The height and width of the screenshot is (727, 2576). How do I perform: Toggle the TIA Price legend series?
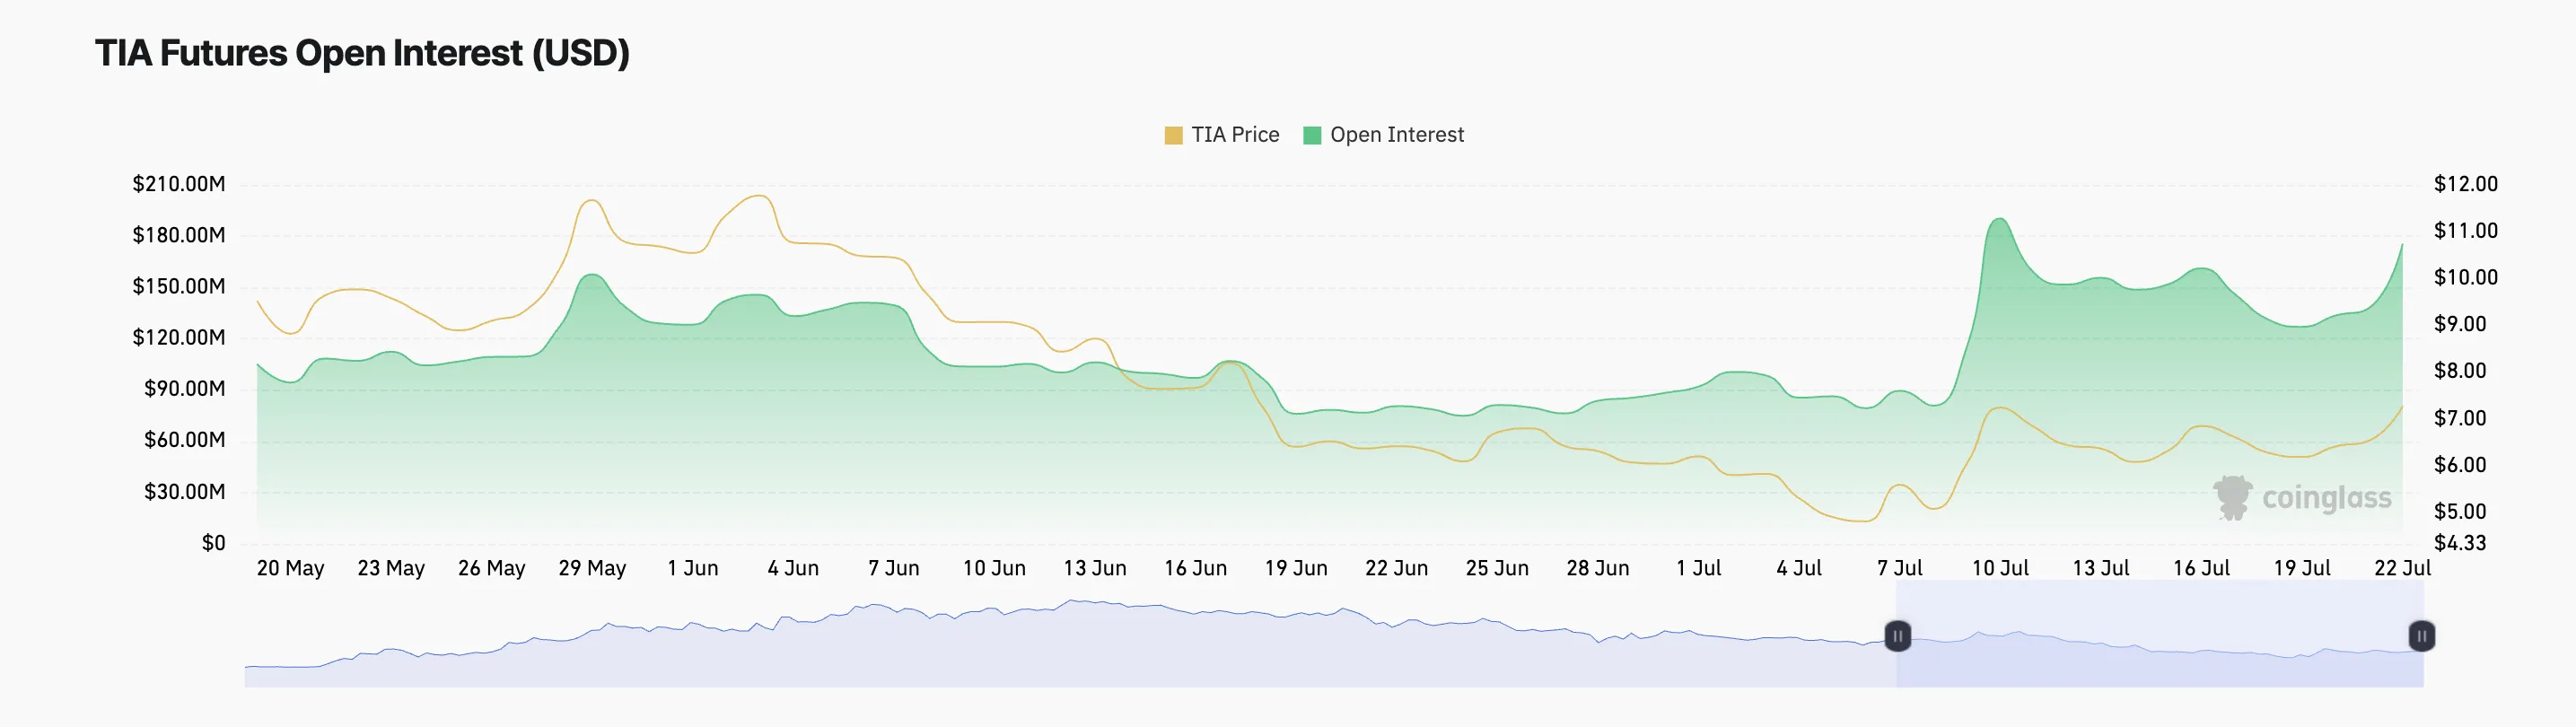coord(1221,135)
